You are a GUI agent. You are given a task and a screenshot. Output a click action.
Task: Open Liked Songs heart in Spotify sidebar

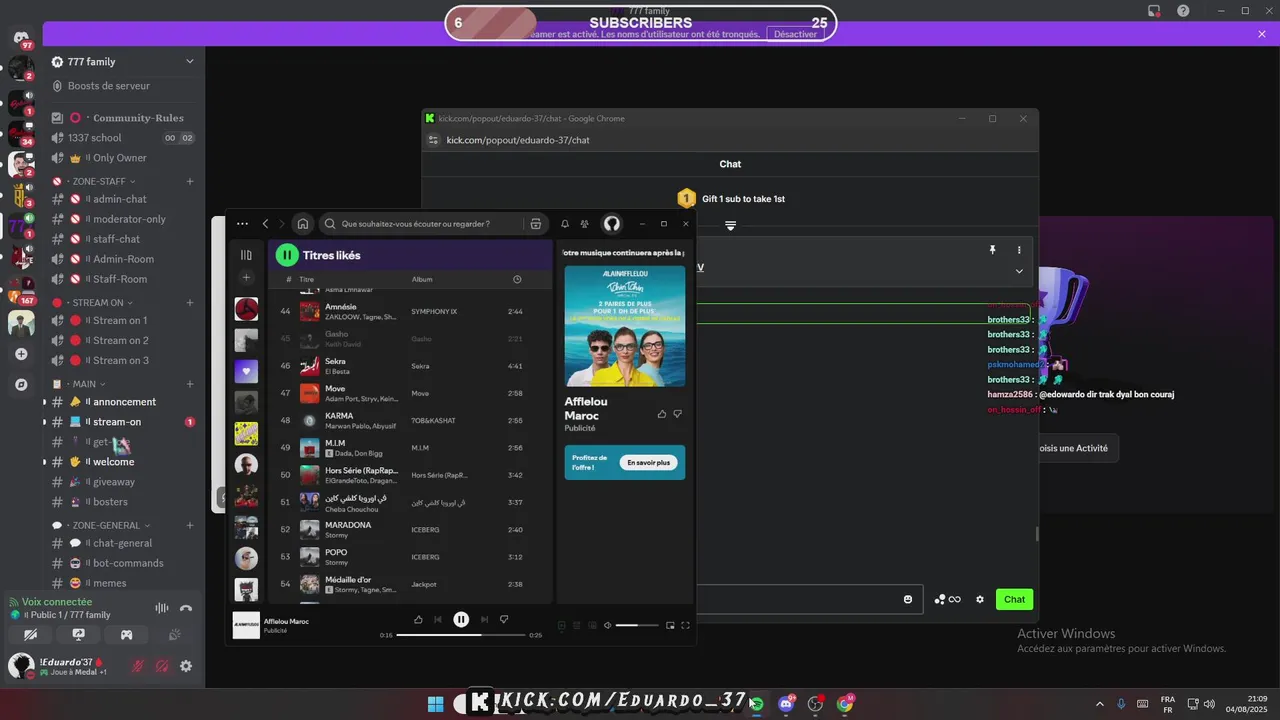(246, 371)
